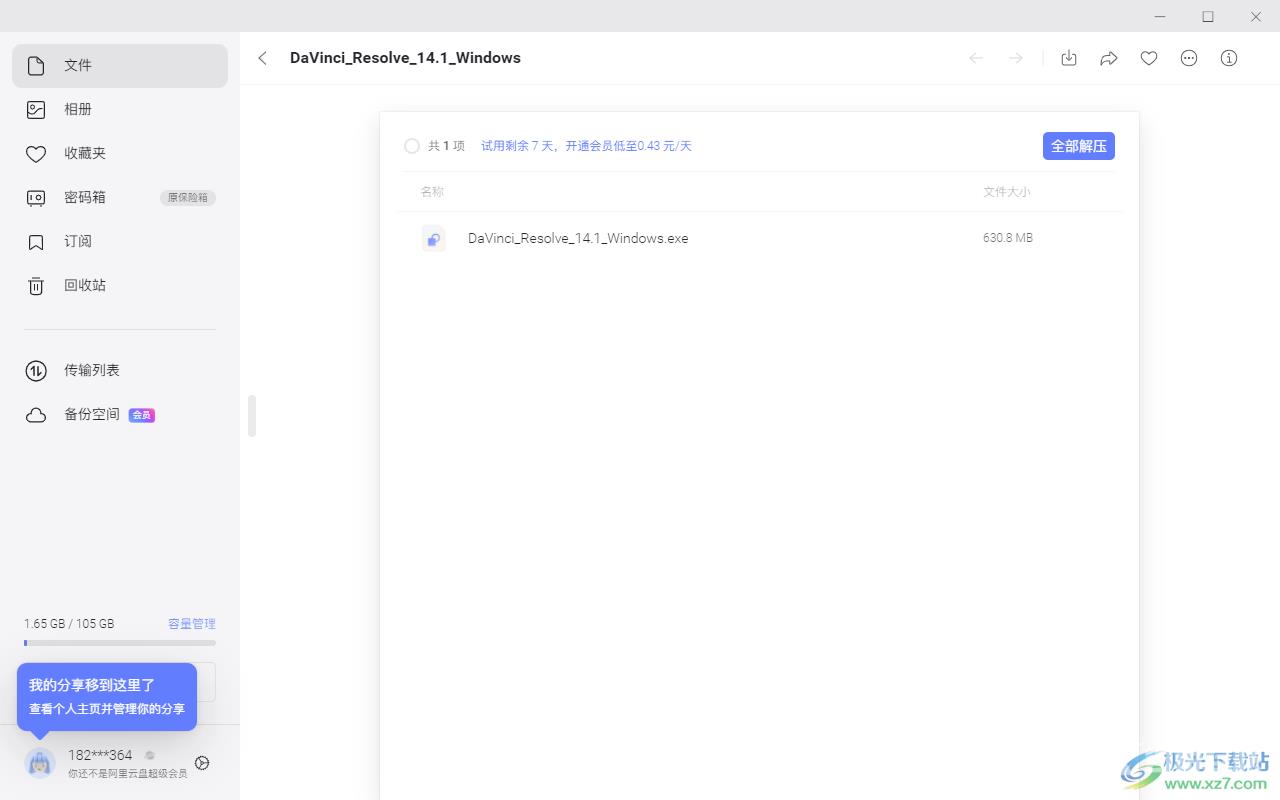Click the 全部解压 button
The width and height of the screenshot is (1280, 800).
pyautogui.click(x=1079, y=146)
